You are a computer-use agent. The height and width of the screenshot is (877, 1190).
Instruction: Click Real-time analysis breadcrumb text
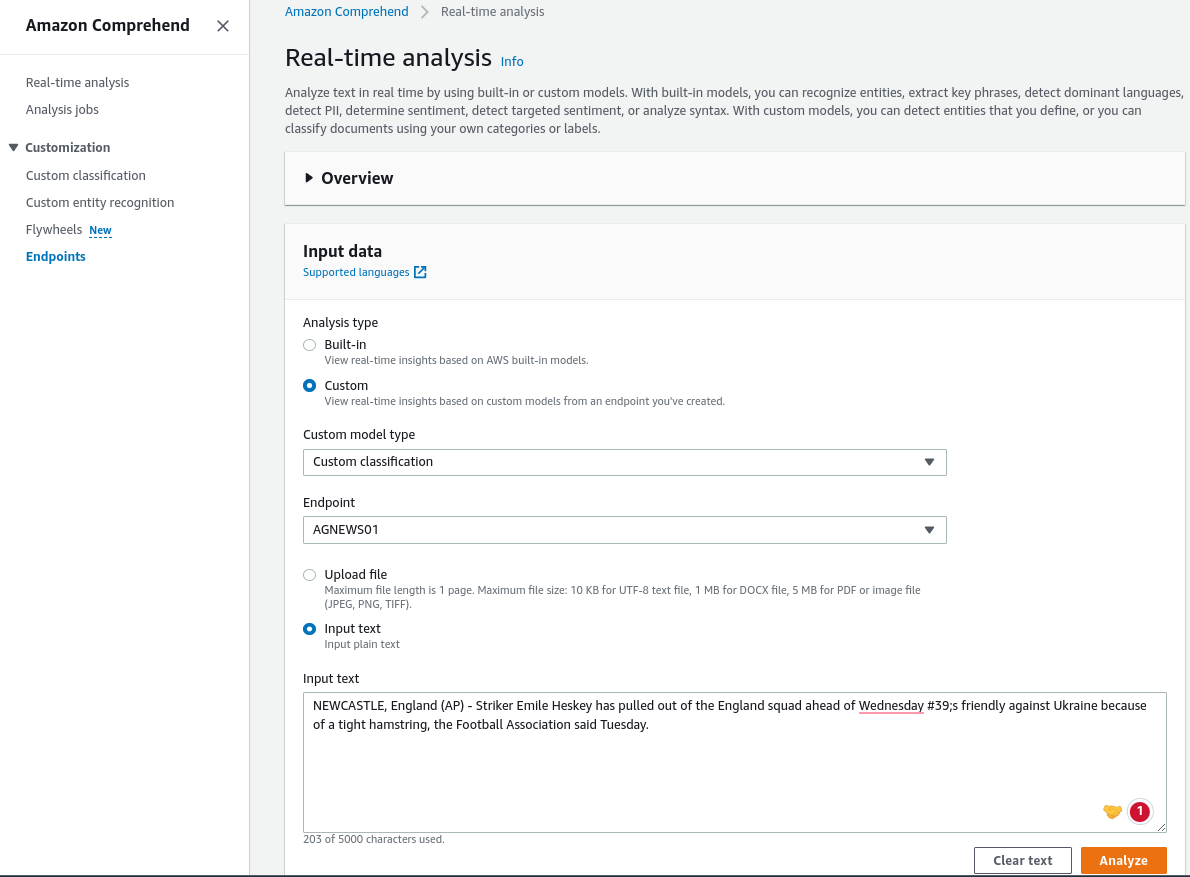(493, 11)
